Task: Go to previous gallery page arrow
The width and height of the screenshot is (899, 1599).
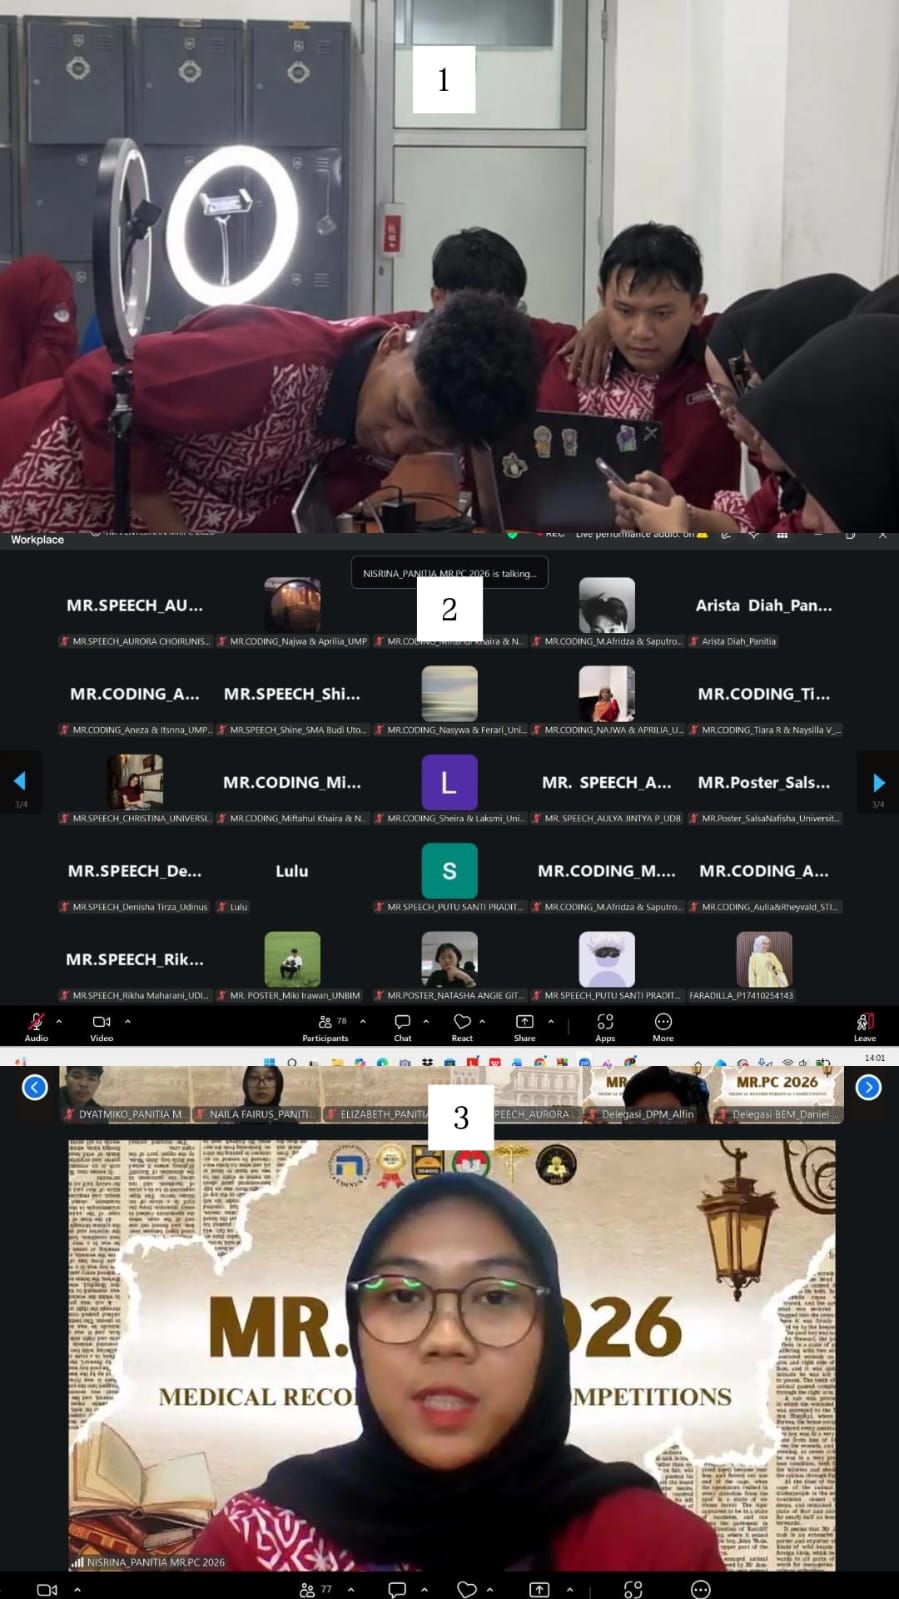Action: coord(20,782)
